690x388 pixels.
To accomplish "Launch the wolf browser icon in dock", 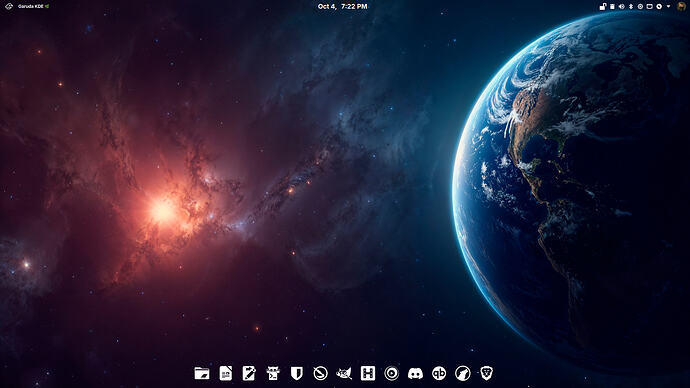I will [x=462, y=373].
